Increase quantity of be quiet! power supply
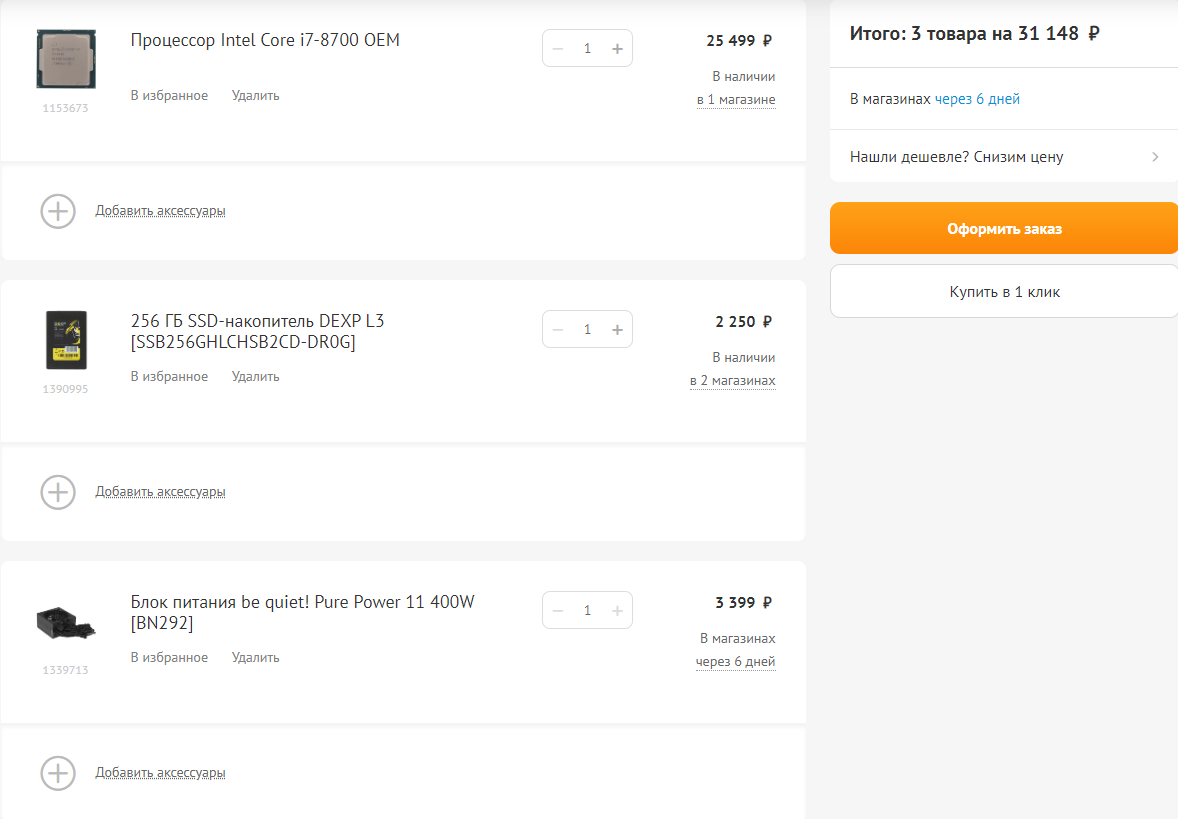Viewport: 1178px width, 819px height. 617,610
